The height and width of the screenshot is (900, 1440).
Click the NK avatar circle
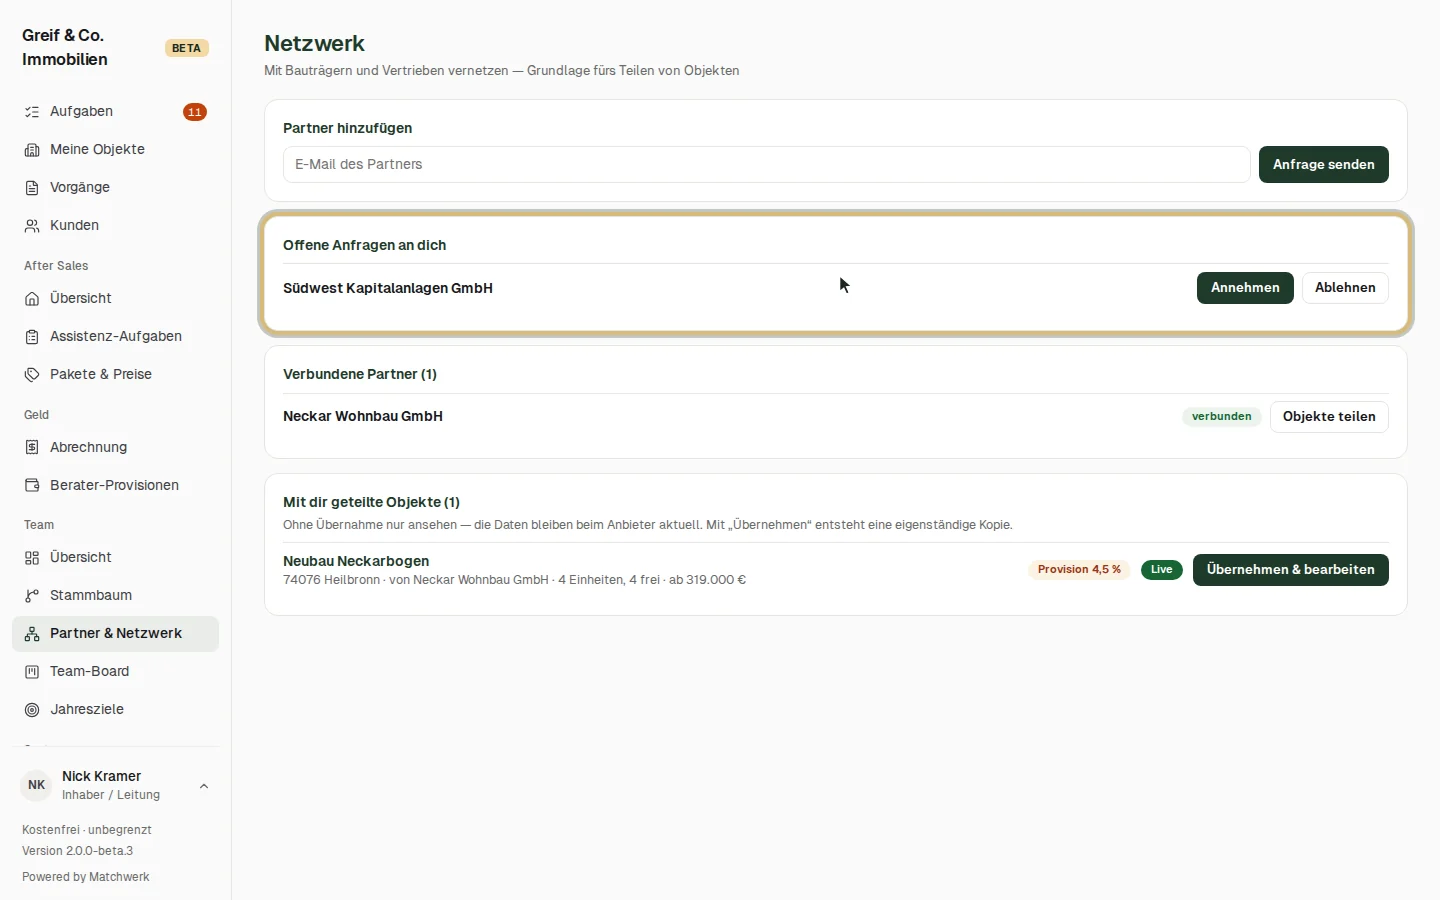pos(36,785)
